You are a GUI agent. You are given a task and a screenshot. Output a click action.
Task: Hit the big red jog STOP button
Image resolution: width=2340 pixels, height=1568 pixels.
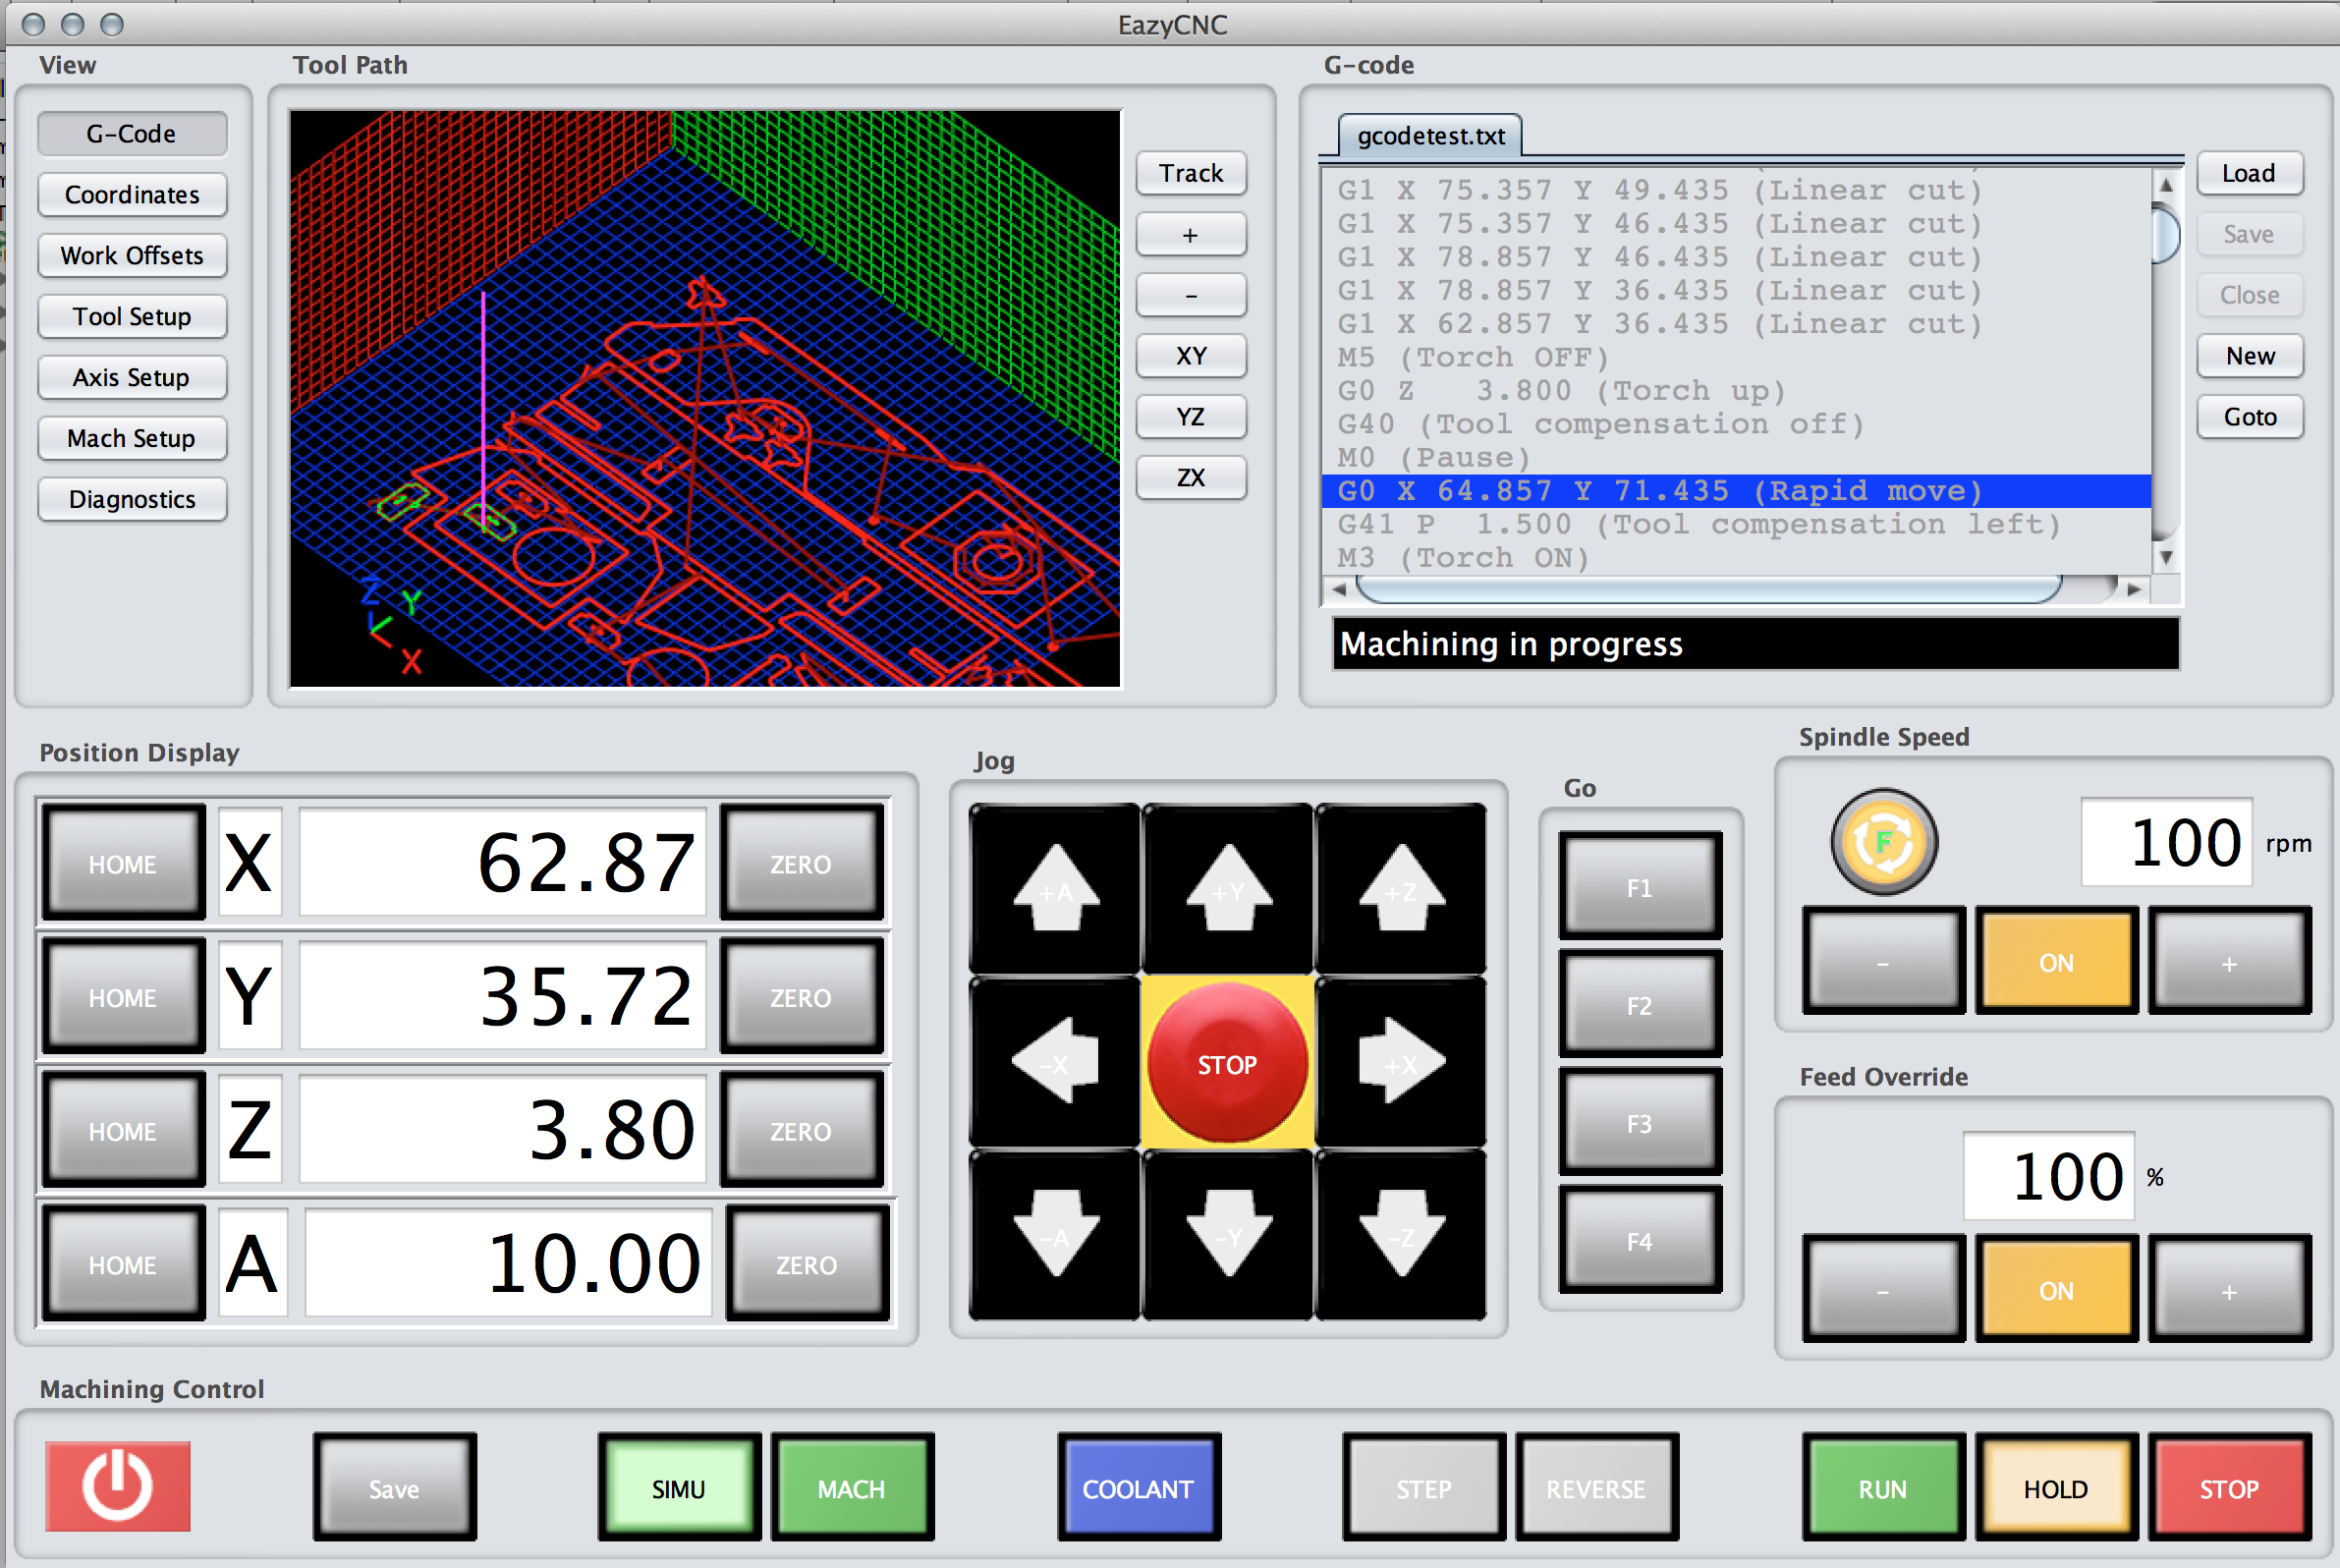[1227, 1063]
